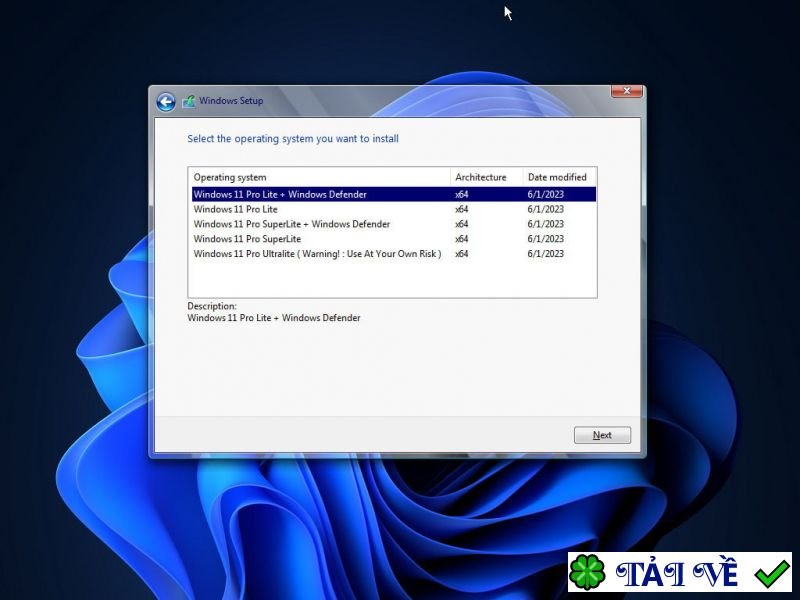800x600 pixels.
Task: Click x64 in the Pro Ultralite row
Action: [x=462, y=254]
